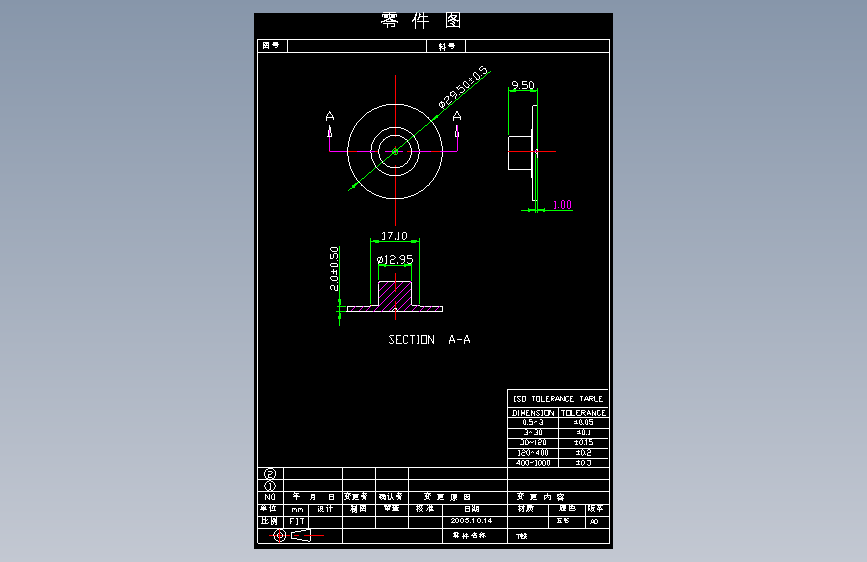
Task: Click the left A section marker
Action: [330, 117]
